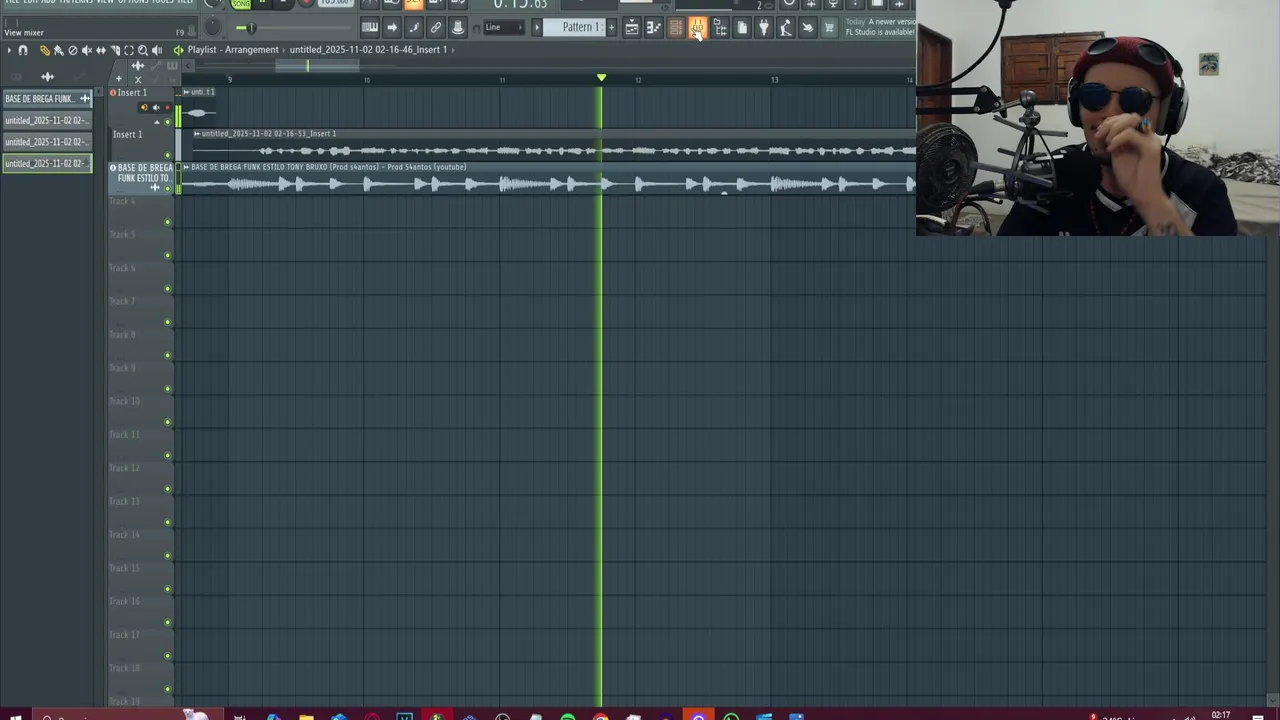The height and width of the screenshot is (720, 1280).
Task: Toggle Song mode button
Action: click(241, 4)
